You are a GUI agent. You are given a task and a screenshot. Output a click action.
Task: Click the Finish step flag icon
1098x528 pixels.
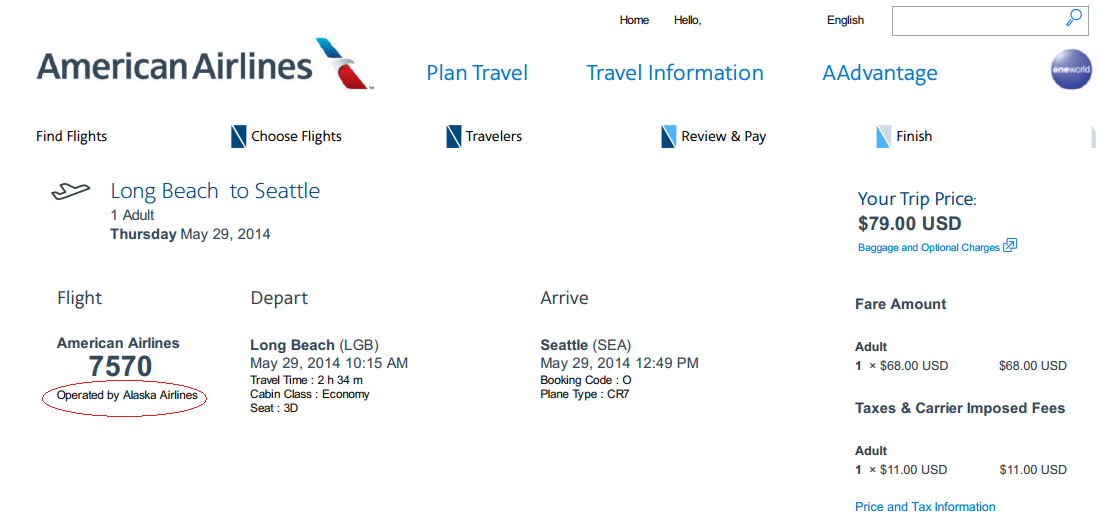(x=883, y=136)
